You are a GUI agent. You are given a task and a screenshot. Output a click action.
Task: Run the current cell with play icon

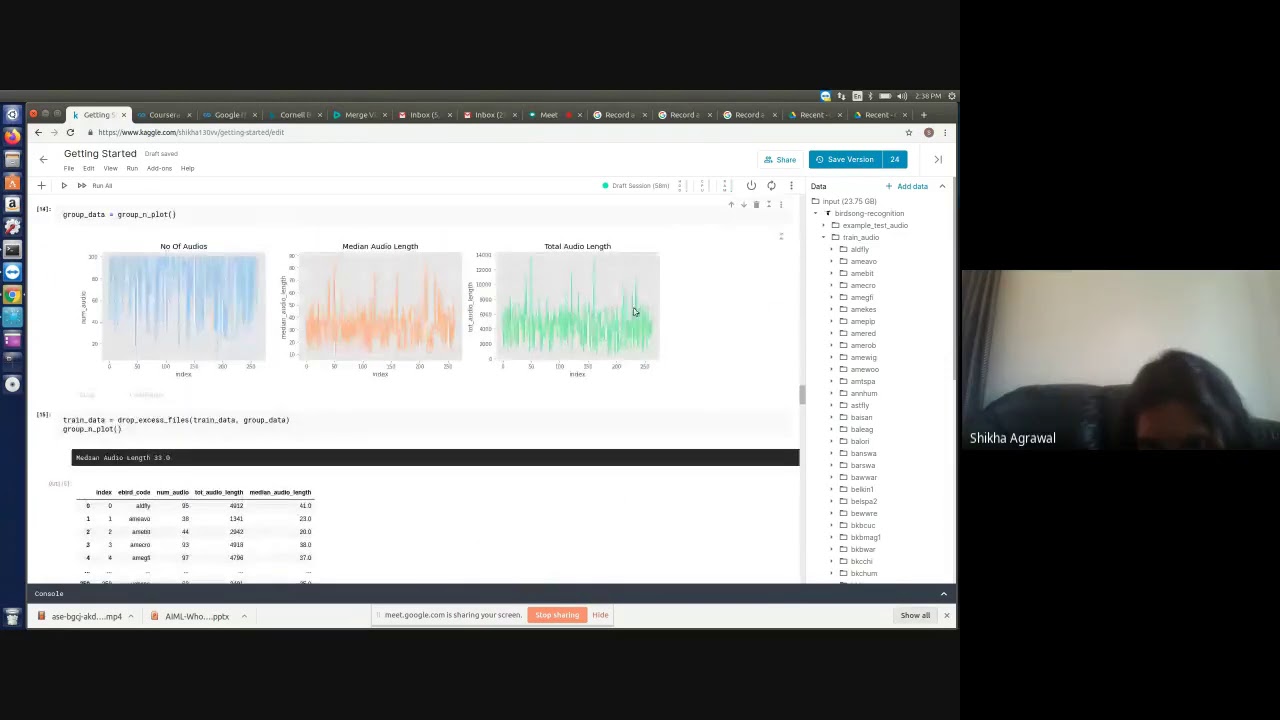click(64, 186)
